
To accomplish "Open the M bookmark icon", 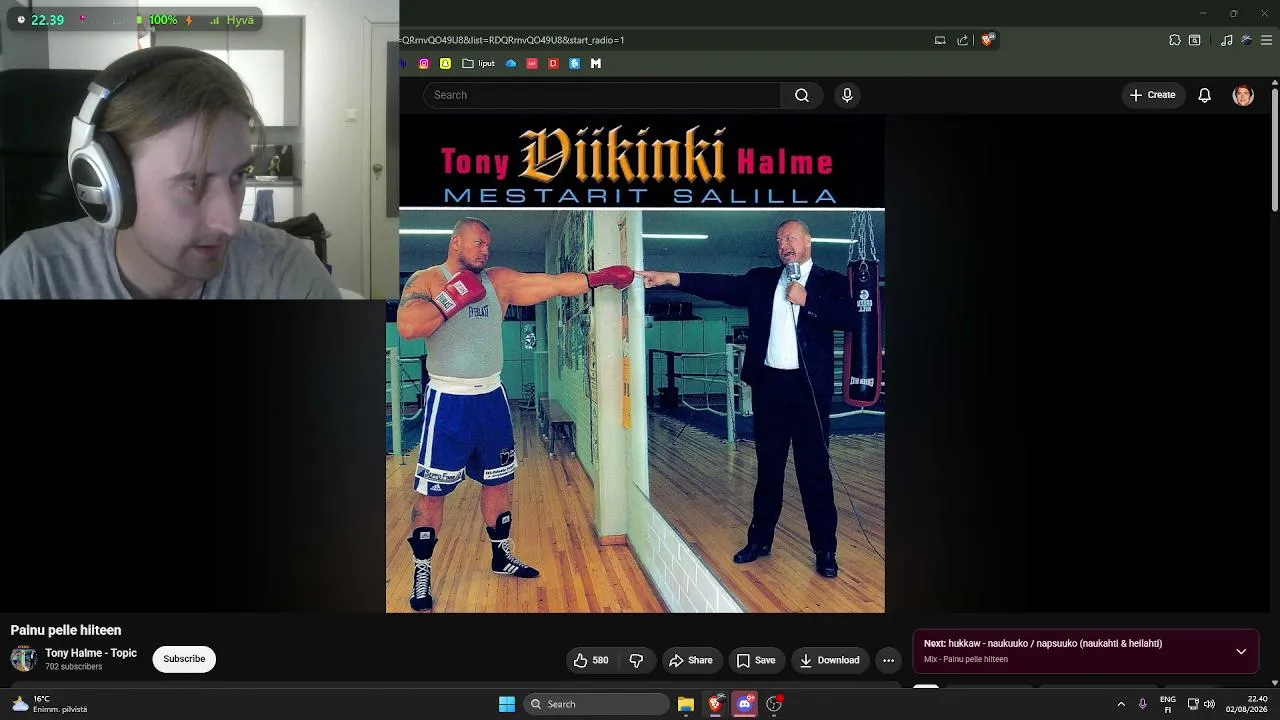I will [x=596, y=63].
